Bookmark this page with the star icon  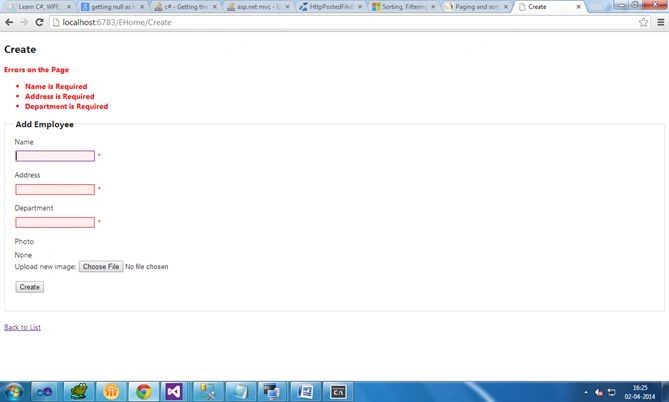pos(643,22)
